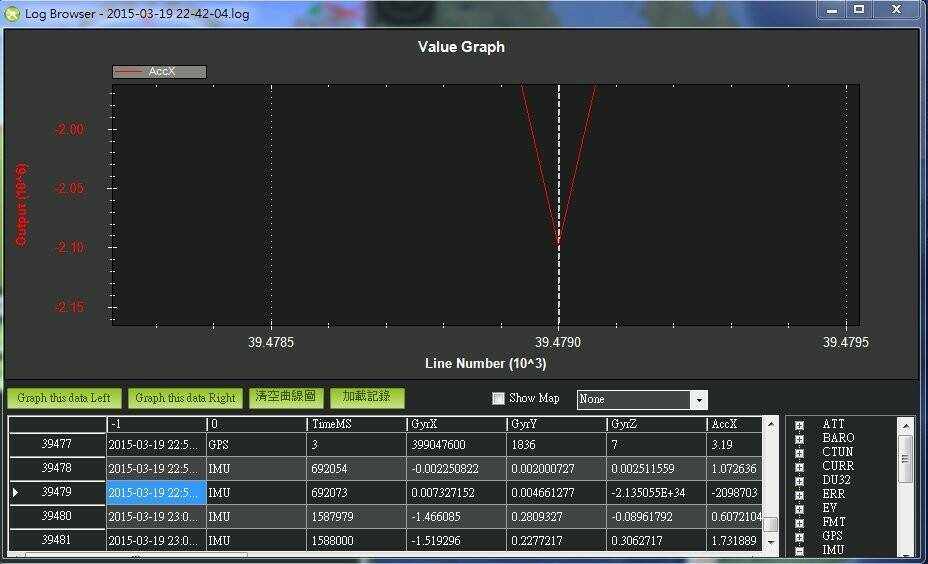Screen dimensions: 928x564
Task: Expand the BARO tree node
Action: tap(799, 439)
